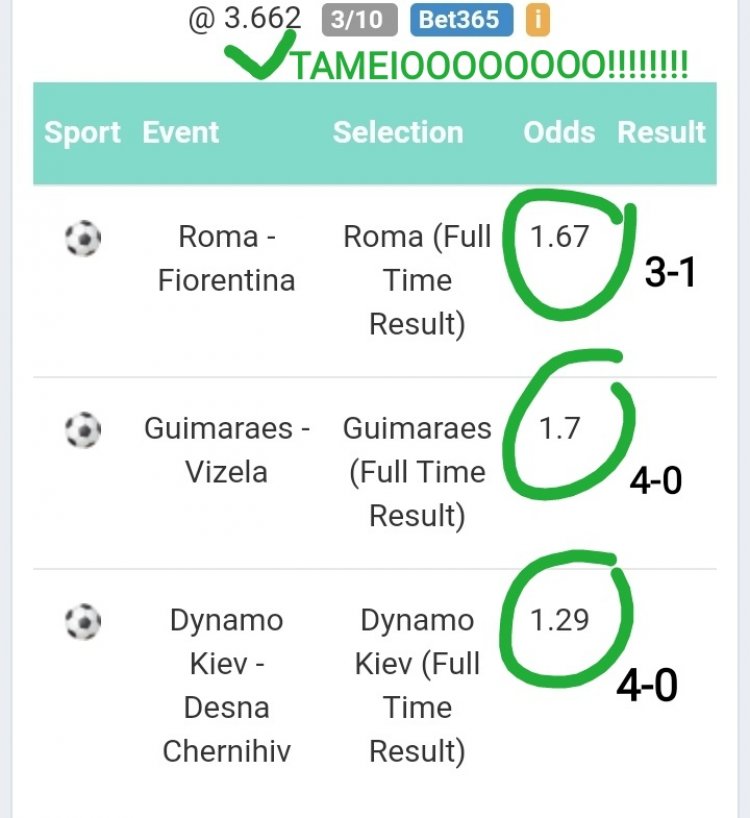This screenshot has width=750, height=818.
Task: Sort by the Sport column header
Action: pos(82,132)
